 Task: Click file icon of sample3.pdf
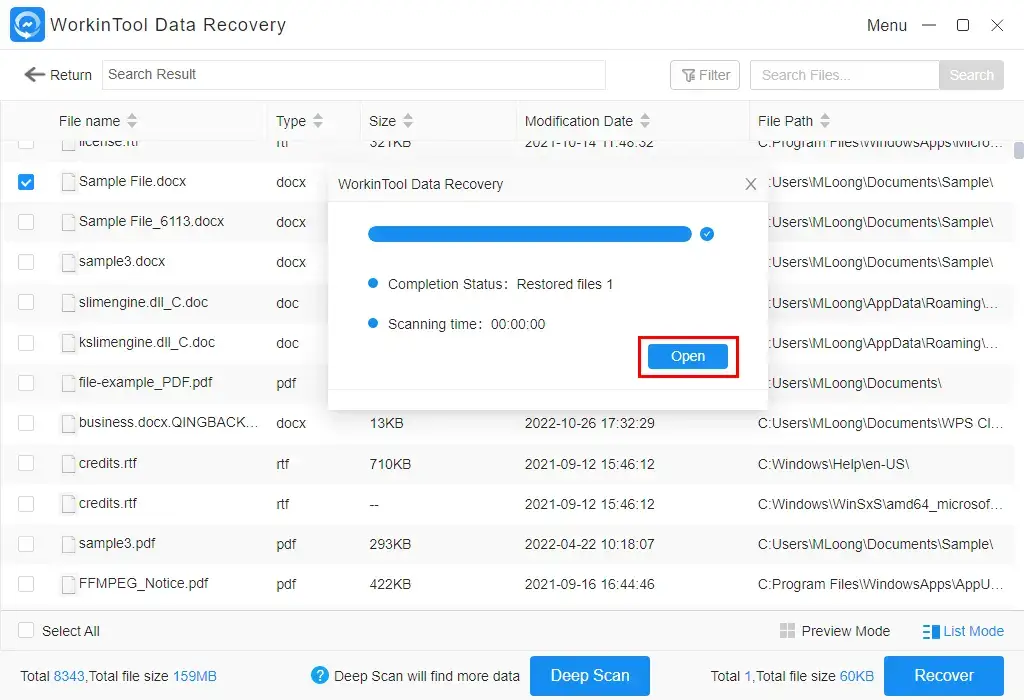(x=68, y=544)
